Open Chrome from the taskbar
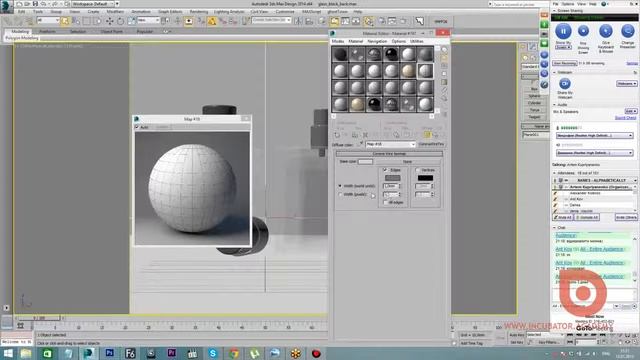This screenshot has height=360, width=640. click(233, 353)
